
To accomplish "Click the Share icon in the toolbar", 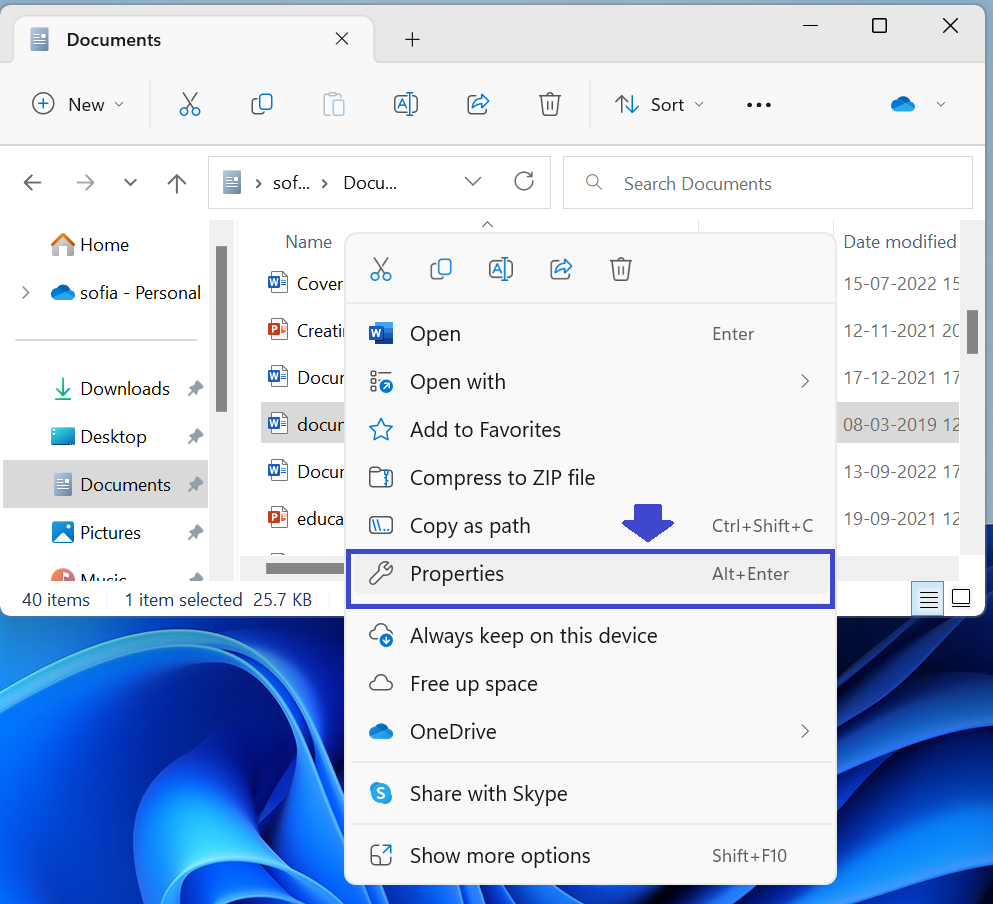I will (x=478, y=104).
